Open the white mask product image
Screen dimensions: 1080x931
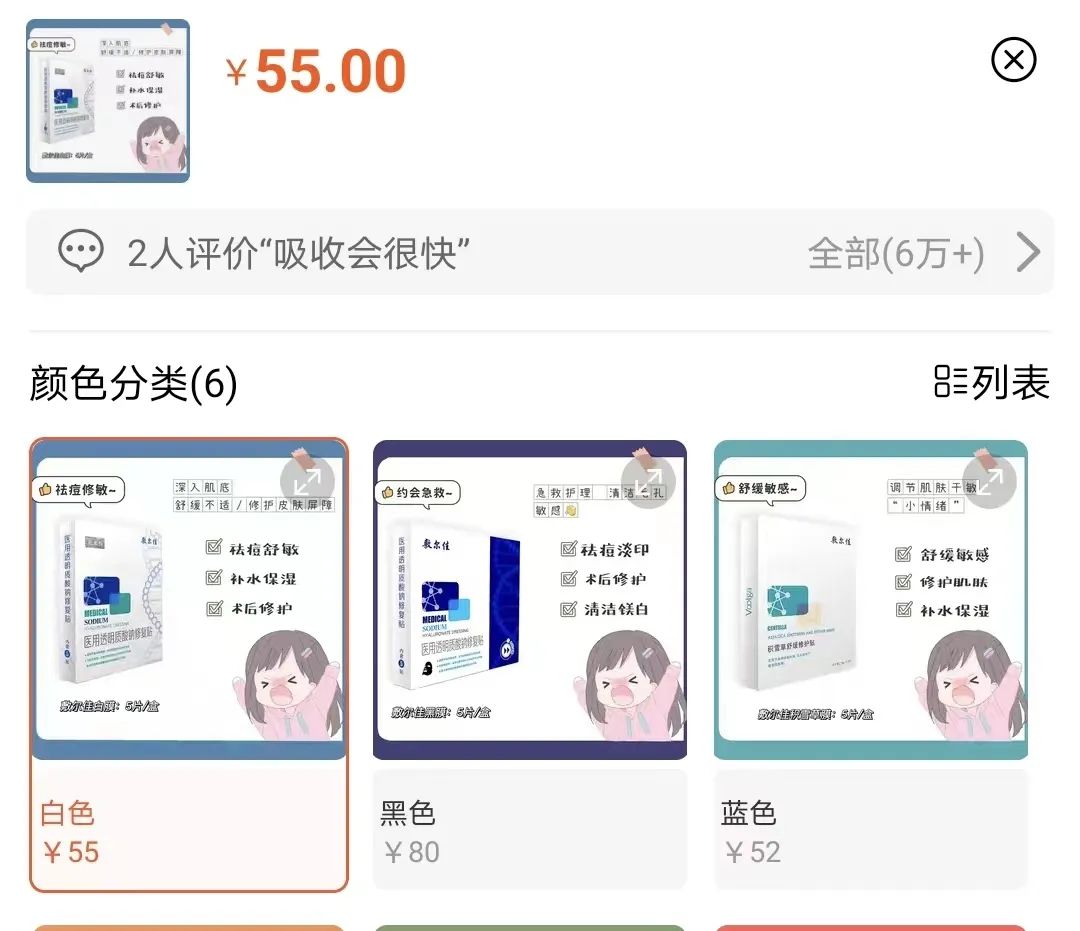[189, 600]
